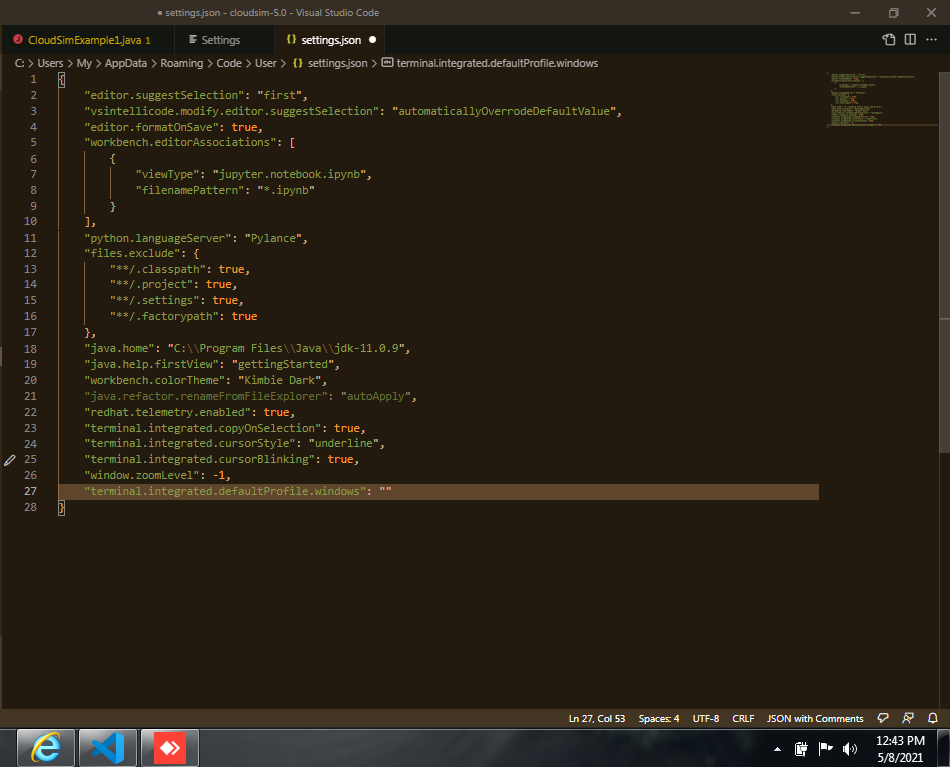Open the More Actions ellipsis menu
The width and height of the screenshot is (950, 767).
pyautogui.click(x=929, y=39)
